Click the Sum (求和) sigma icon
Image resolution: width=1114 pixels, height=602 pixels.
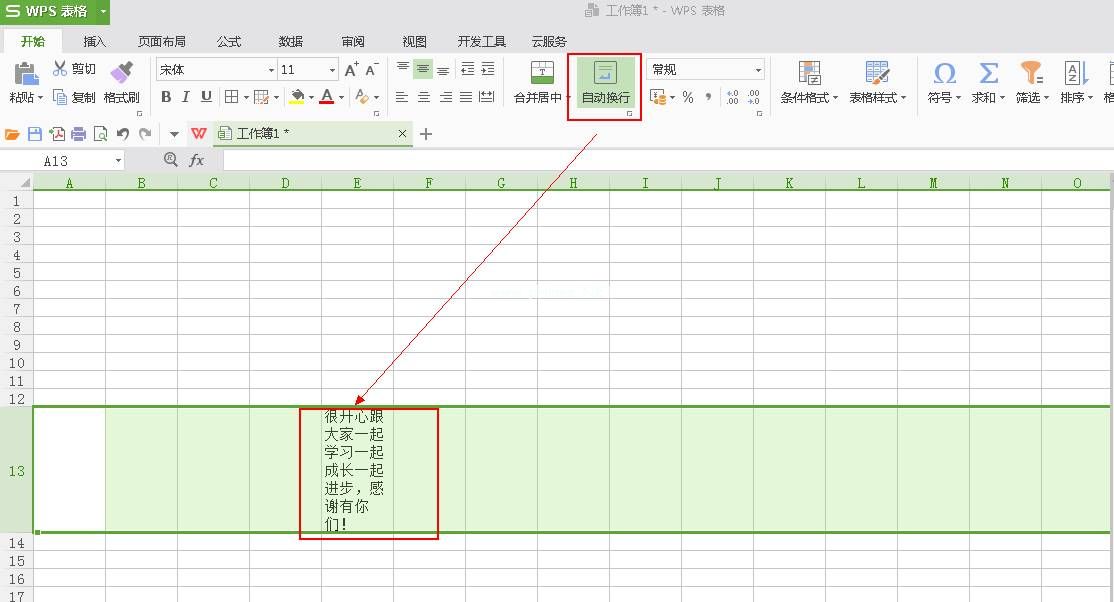point(988,74)
